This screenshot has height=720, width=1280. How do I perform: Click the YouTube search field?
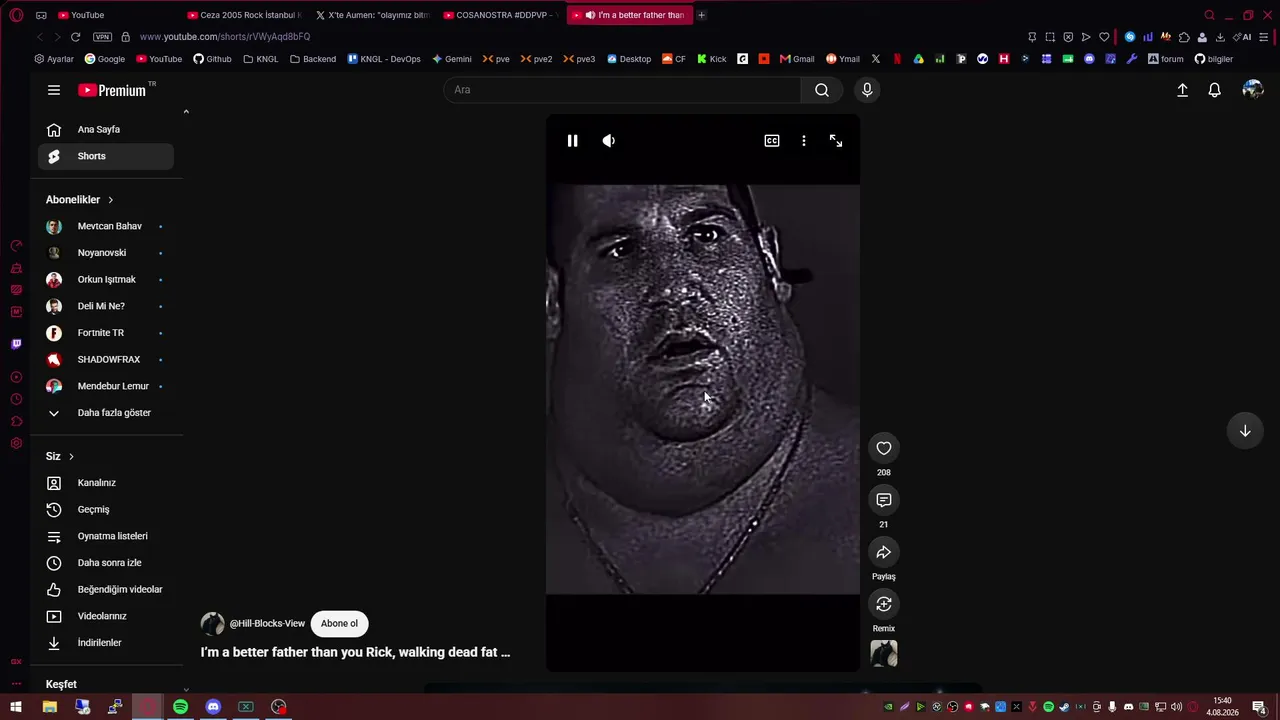pyautogui.click(x=622, y=90)
